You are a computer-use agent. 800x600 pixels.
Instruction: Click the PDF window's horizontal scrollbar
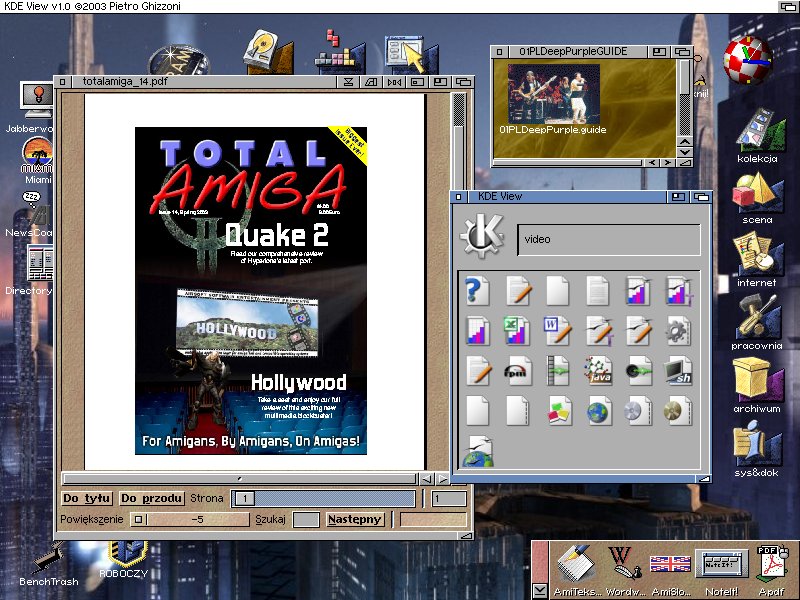pos(239,479)
